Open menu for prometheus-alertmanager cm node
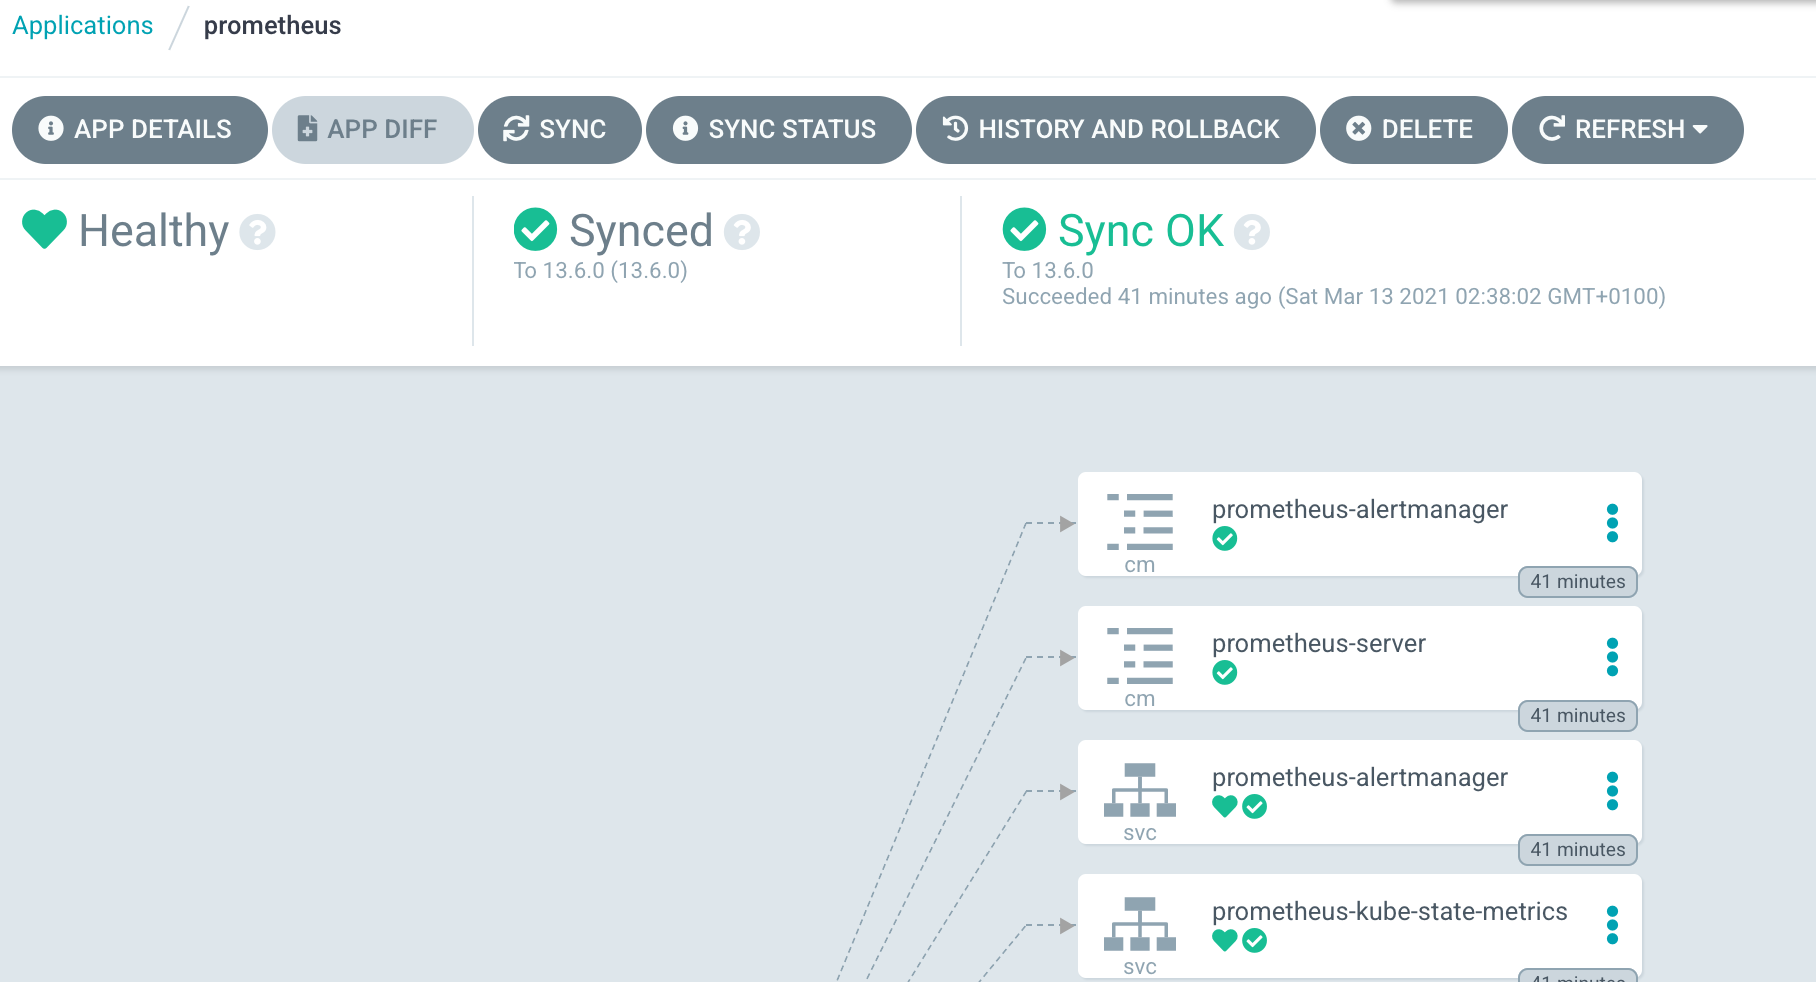The width and height of the screenshot is (1816, 982). 1612,523
